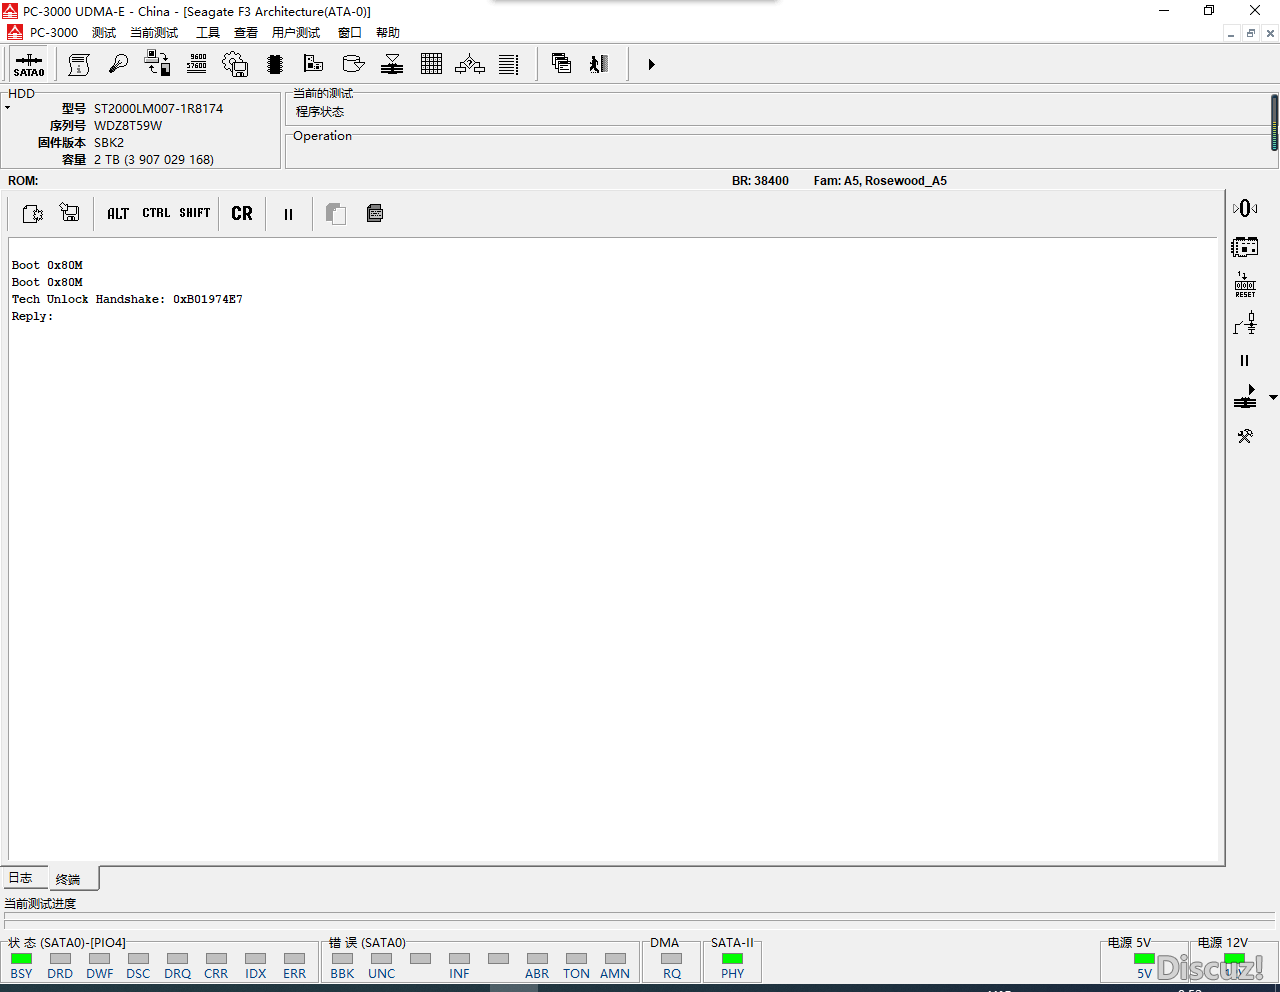Click the black play arrow in toolbar
The height and width of the screenshot is (992, 1280).
click(x=651, y=64)
